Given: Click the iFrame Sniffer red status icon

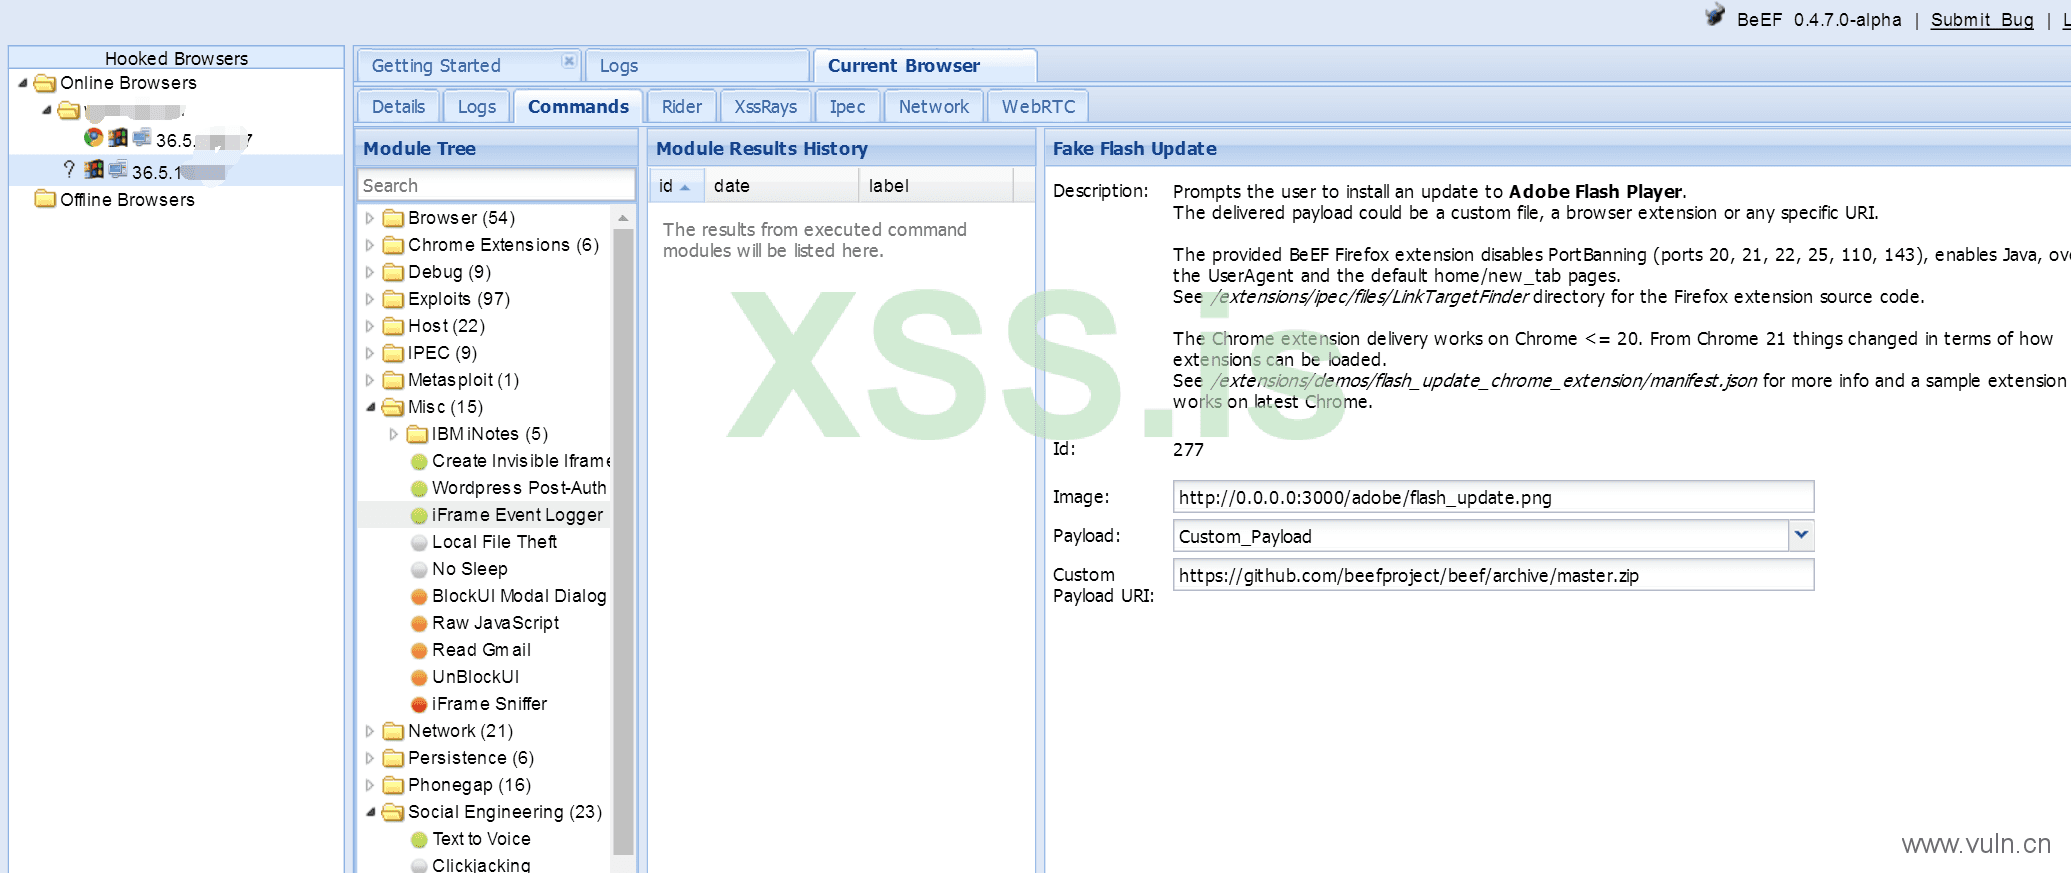Looking at the screenshot, I should (x=419, y=705).
